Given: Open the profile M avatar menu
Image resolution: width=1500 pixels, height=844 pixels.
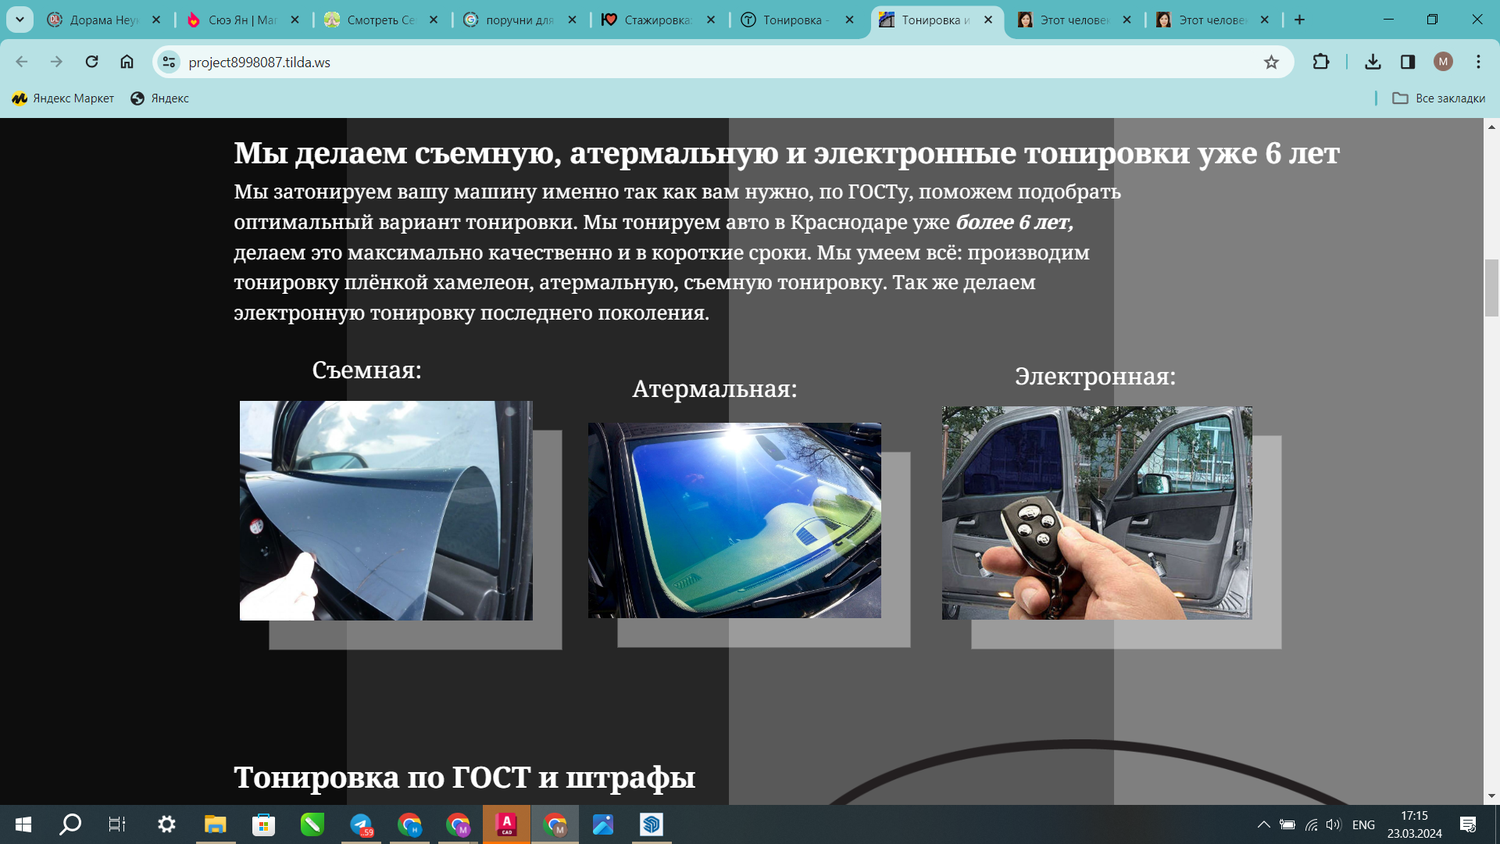Looking at the screenshot, I should tap(1443, 62).
